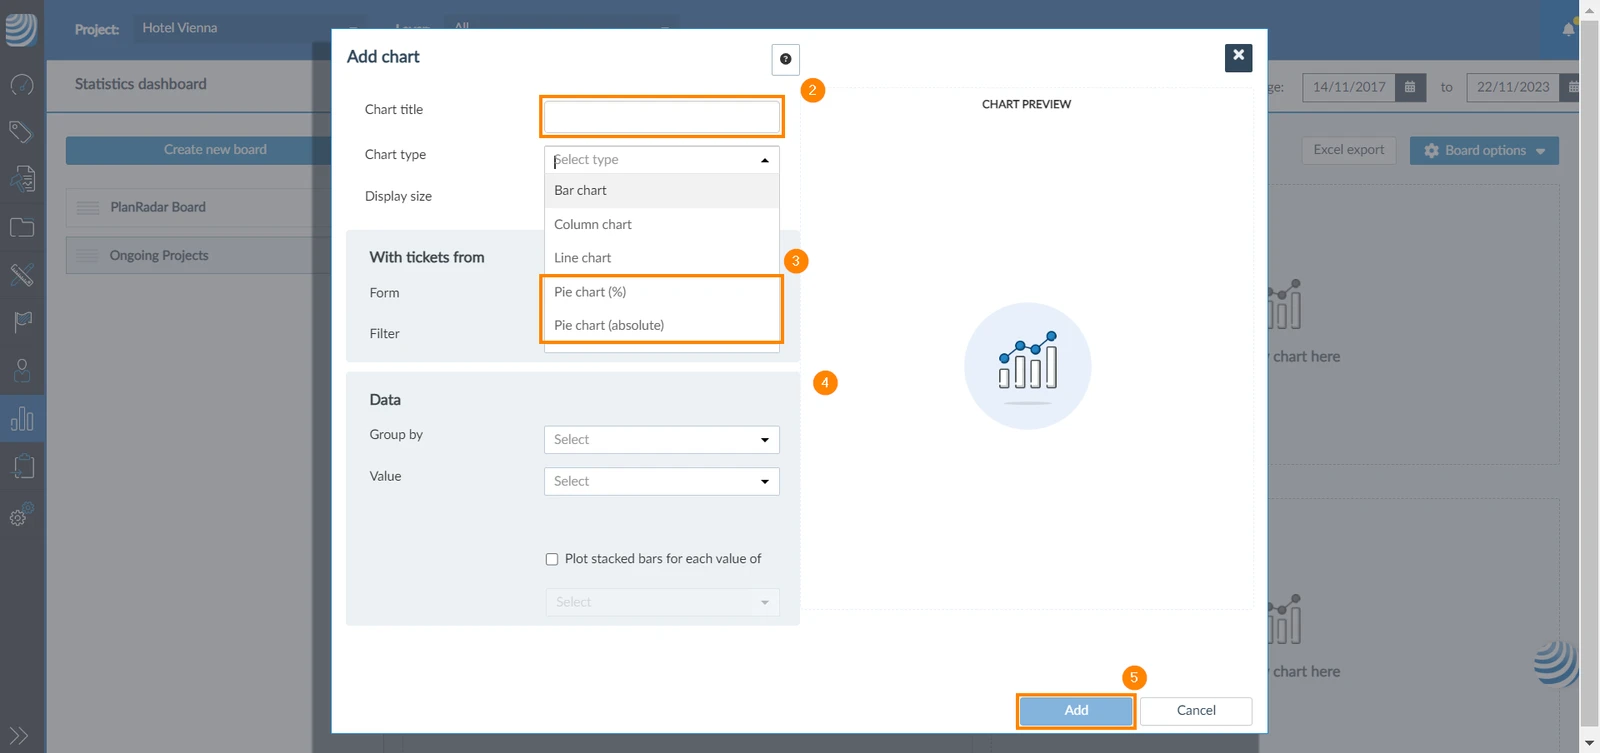Viewport: 1600px width, 753px height.
Task: Open the documents layers sidebar icon
Action: pos(22,178)
